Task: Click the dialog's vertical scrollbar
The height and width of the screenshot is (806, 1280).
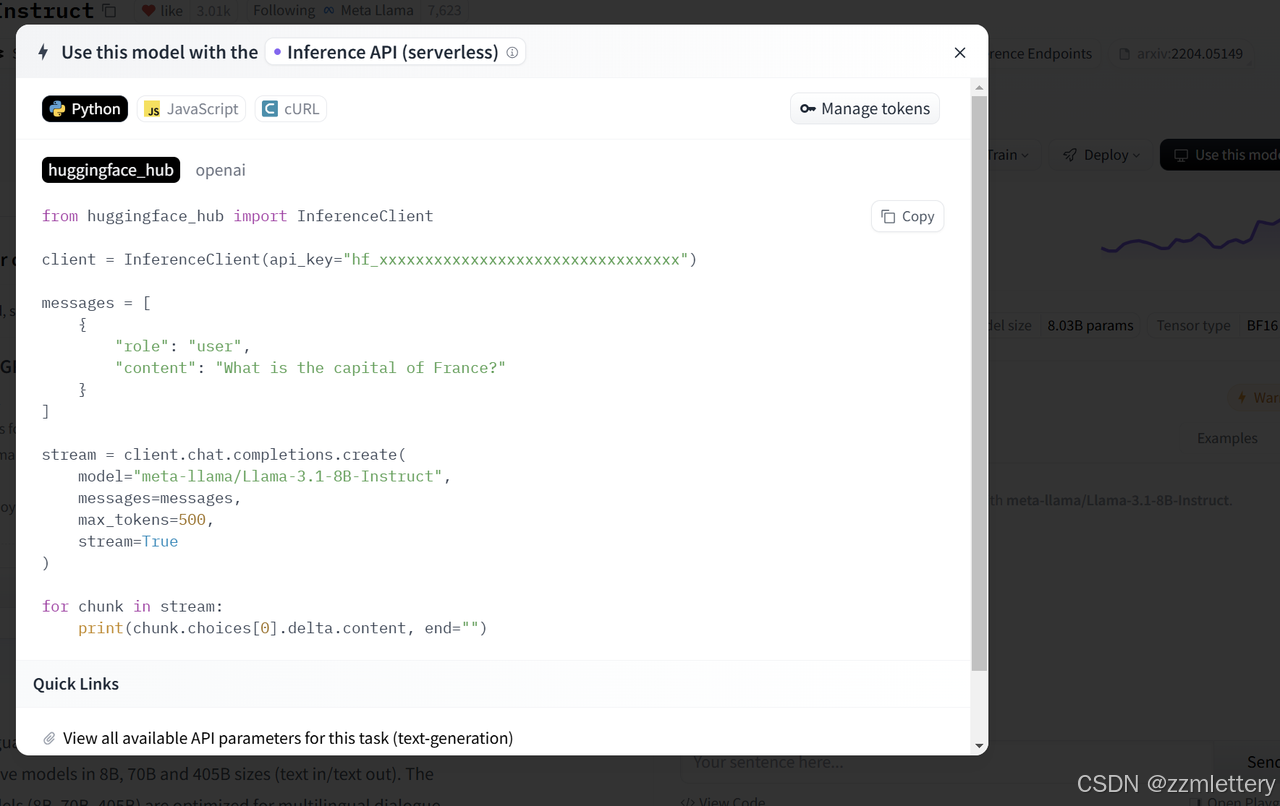Action: click(979, 383)
